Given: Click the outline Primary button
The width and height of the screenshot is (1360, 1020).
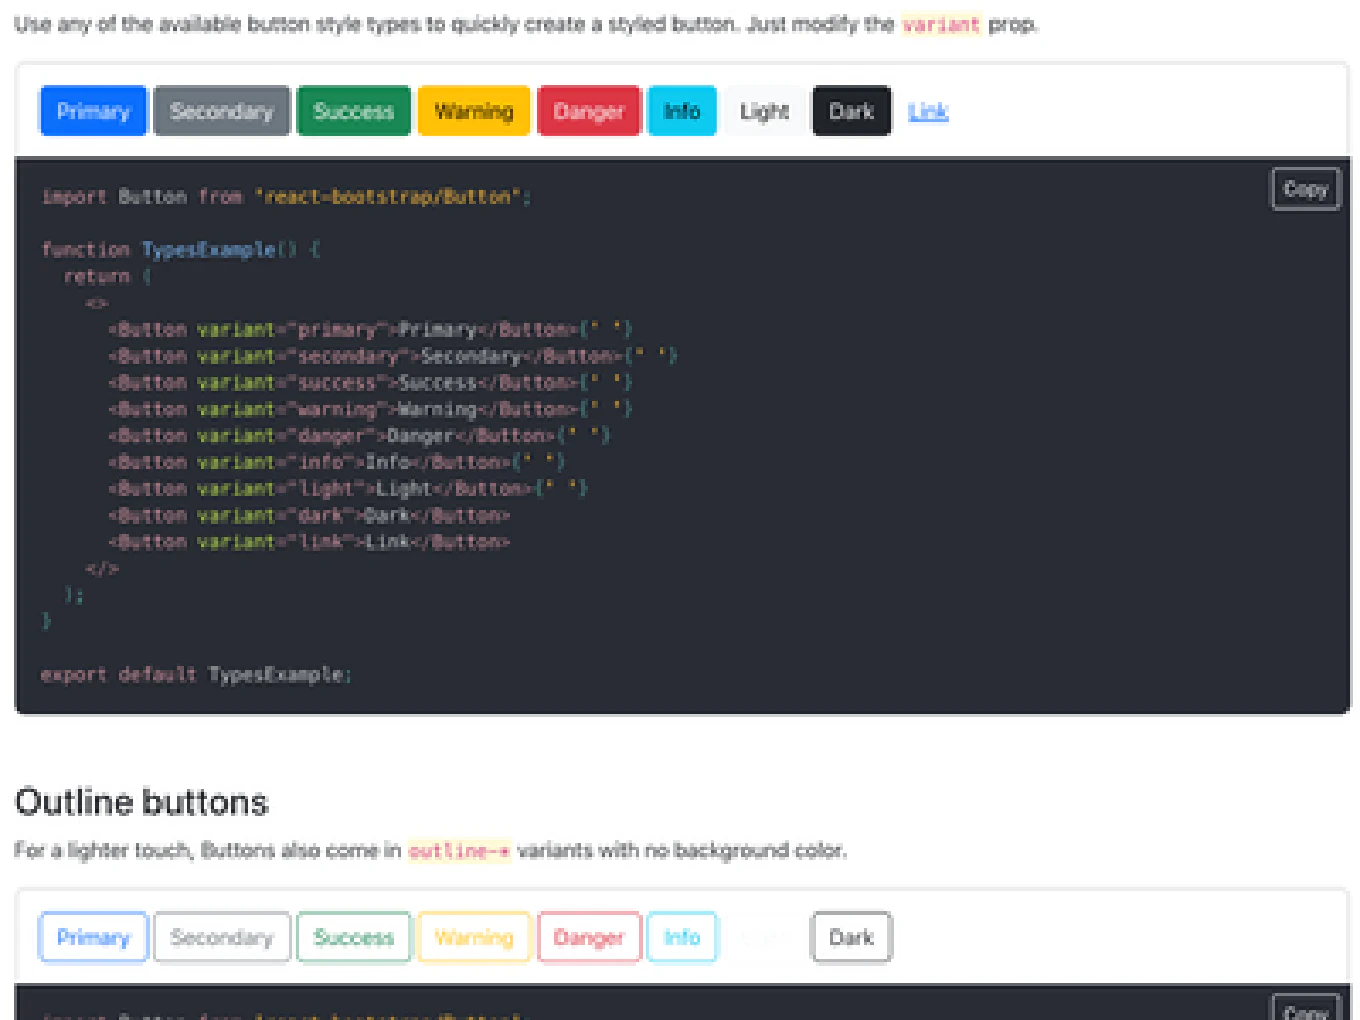Looking at the screenshot, I should click(93, 937).
